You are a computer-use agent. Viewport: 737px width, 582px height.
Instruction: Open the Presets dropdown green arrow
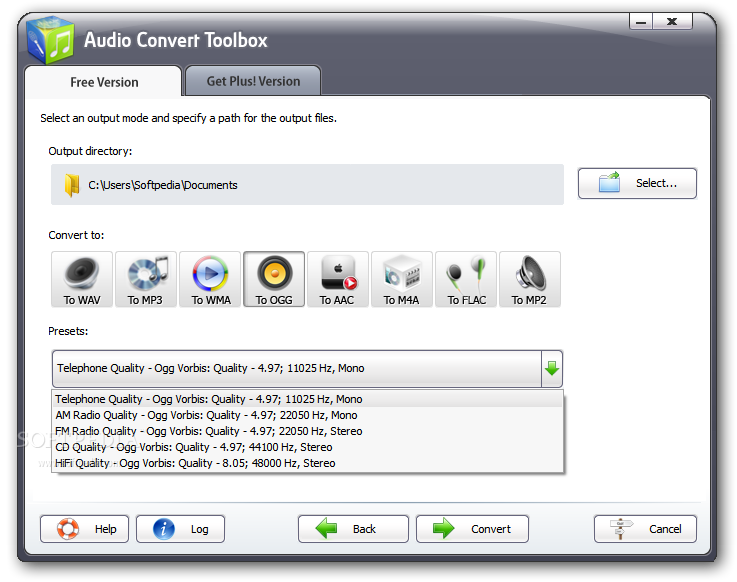[x=552, y=369]
